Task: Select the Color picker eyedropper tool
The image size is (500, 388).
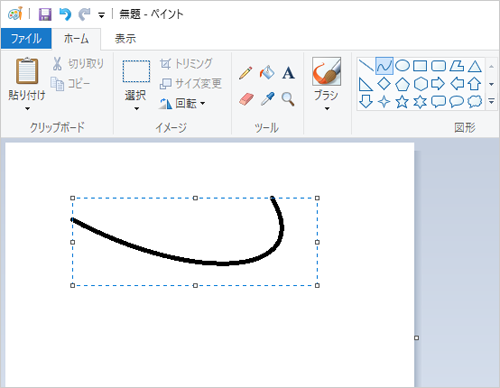Action: click(x=267, y=99)
